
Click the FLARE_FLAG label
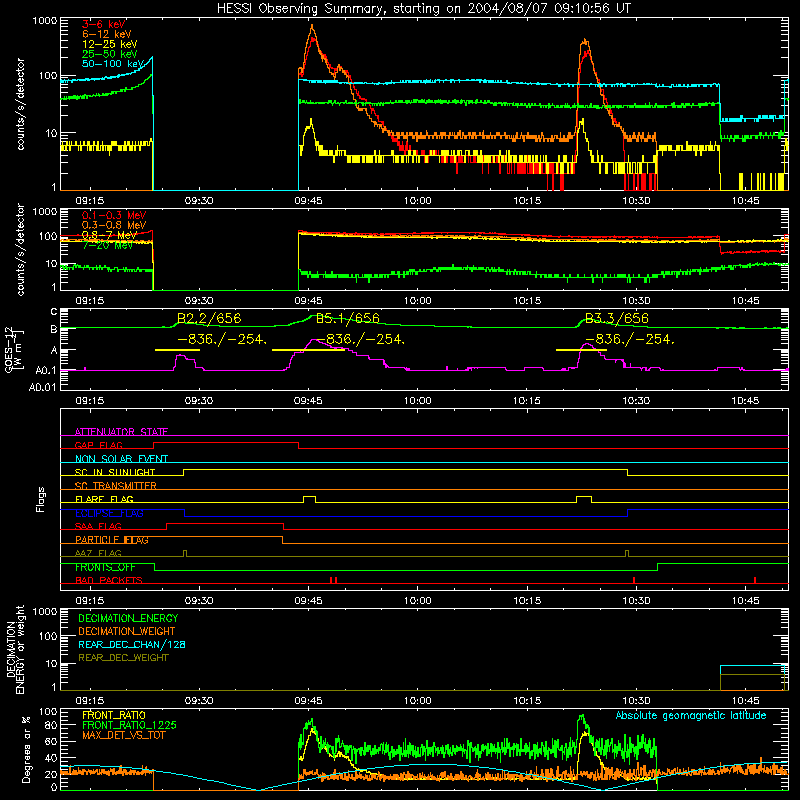click(104, 499)
